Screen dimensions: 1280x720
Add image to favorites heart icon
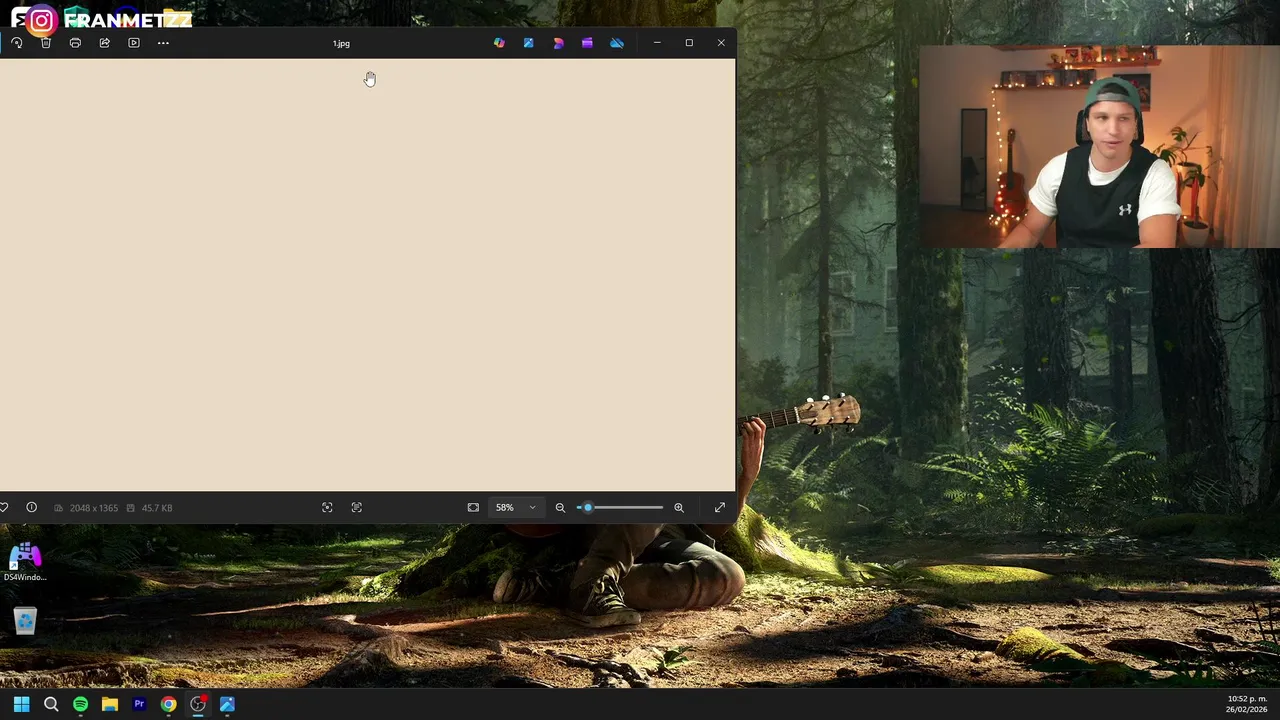coord(4,508)
